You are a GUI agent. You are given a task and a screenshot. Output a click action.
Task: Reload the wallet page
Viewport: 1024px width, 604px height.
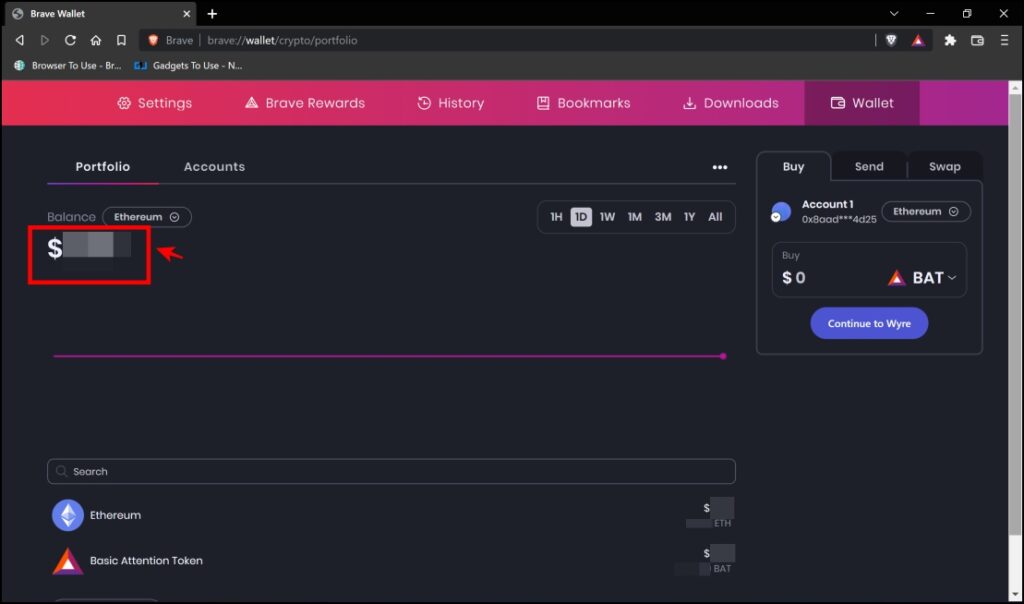(x=70, y=40)
